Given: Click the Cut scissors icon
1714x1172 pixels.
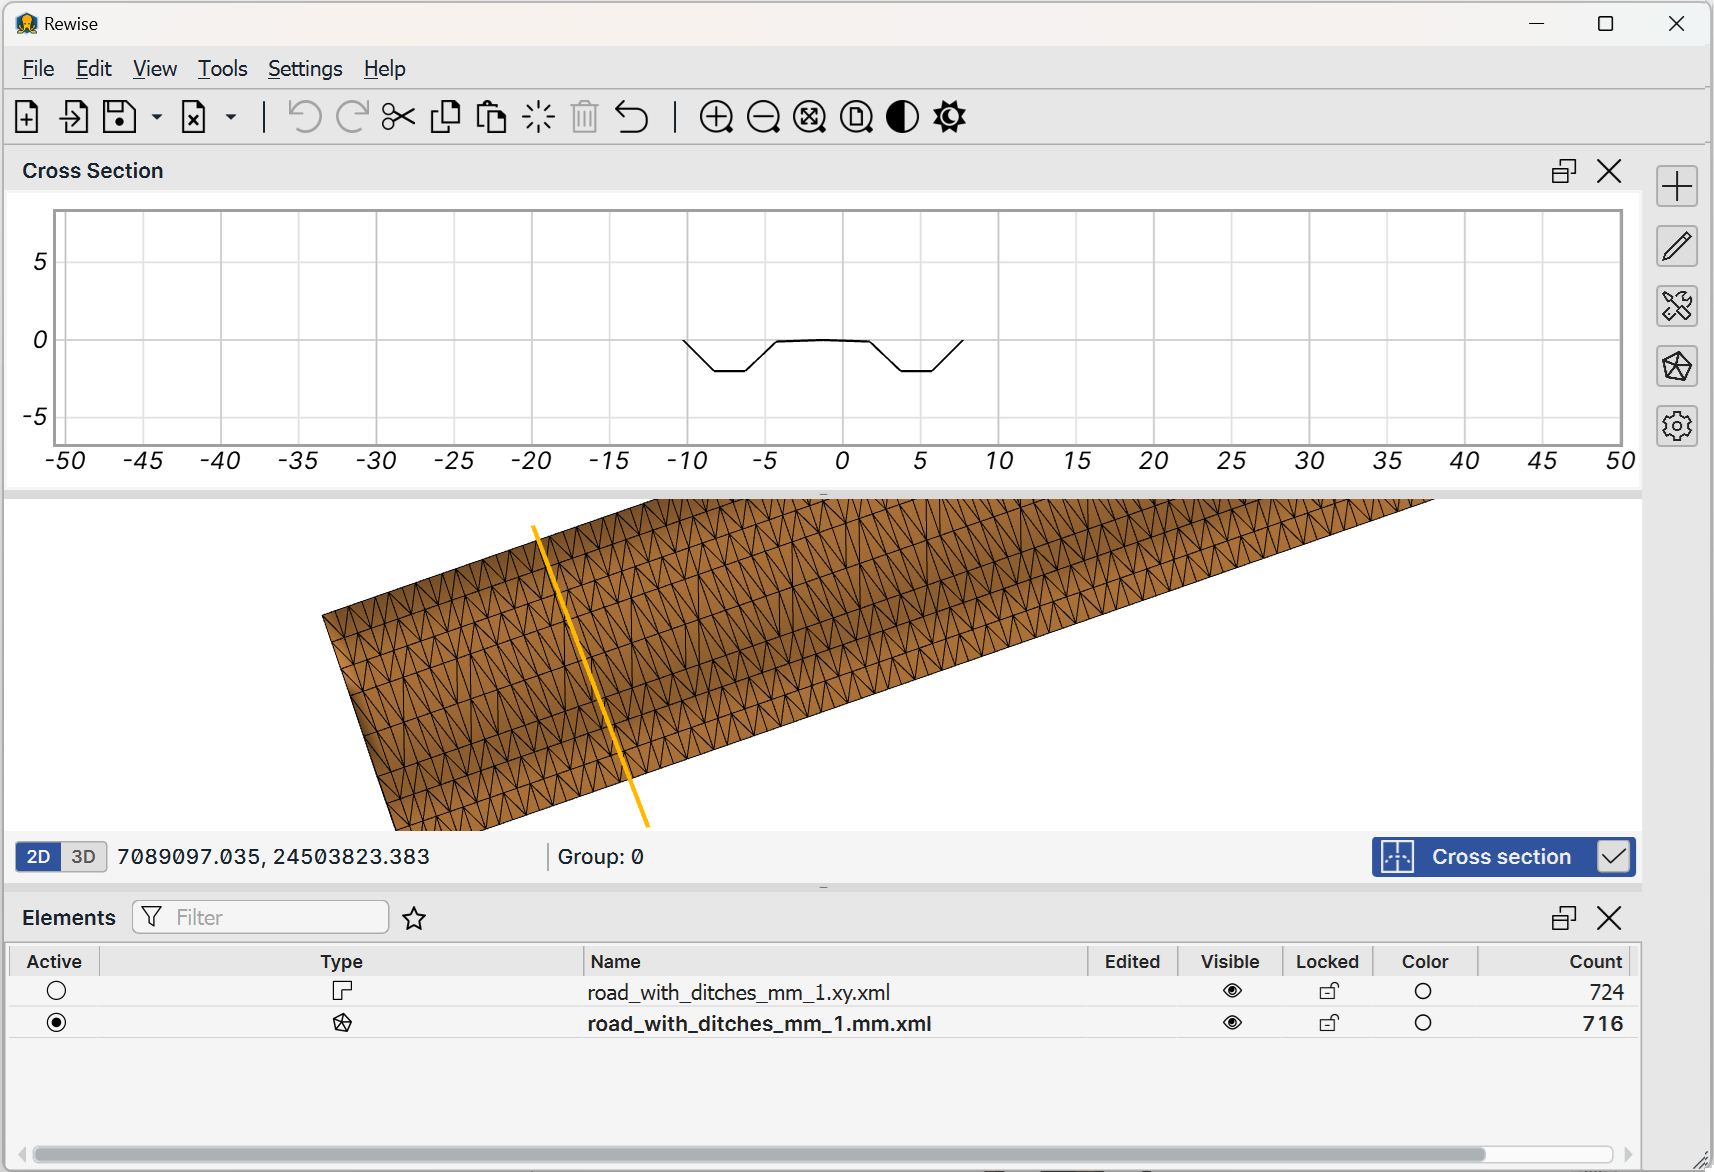Looking at the screenshot, I should 398,117.
